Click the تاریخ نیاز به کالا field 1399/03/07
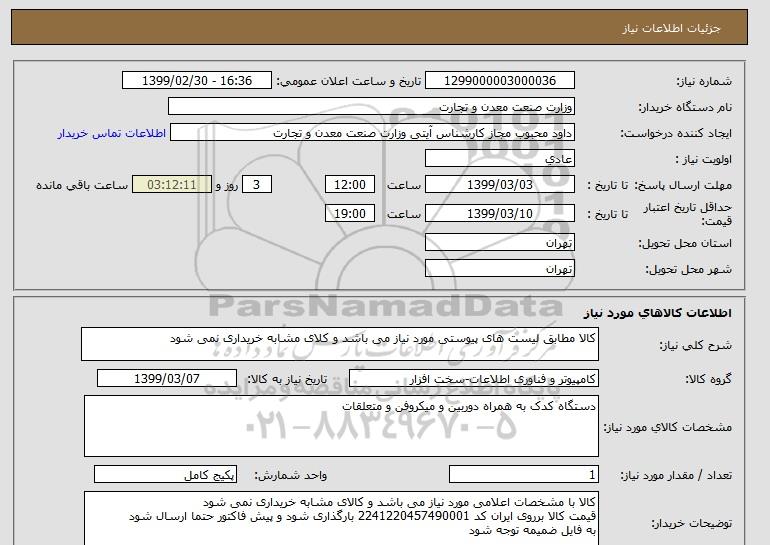The image size is (770, 545). coord(167,379)
